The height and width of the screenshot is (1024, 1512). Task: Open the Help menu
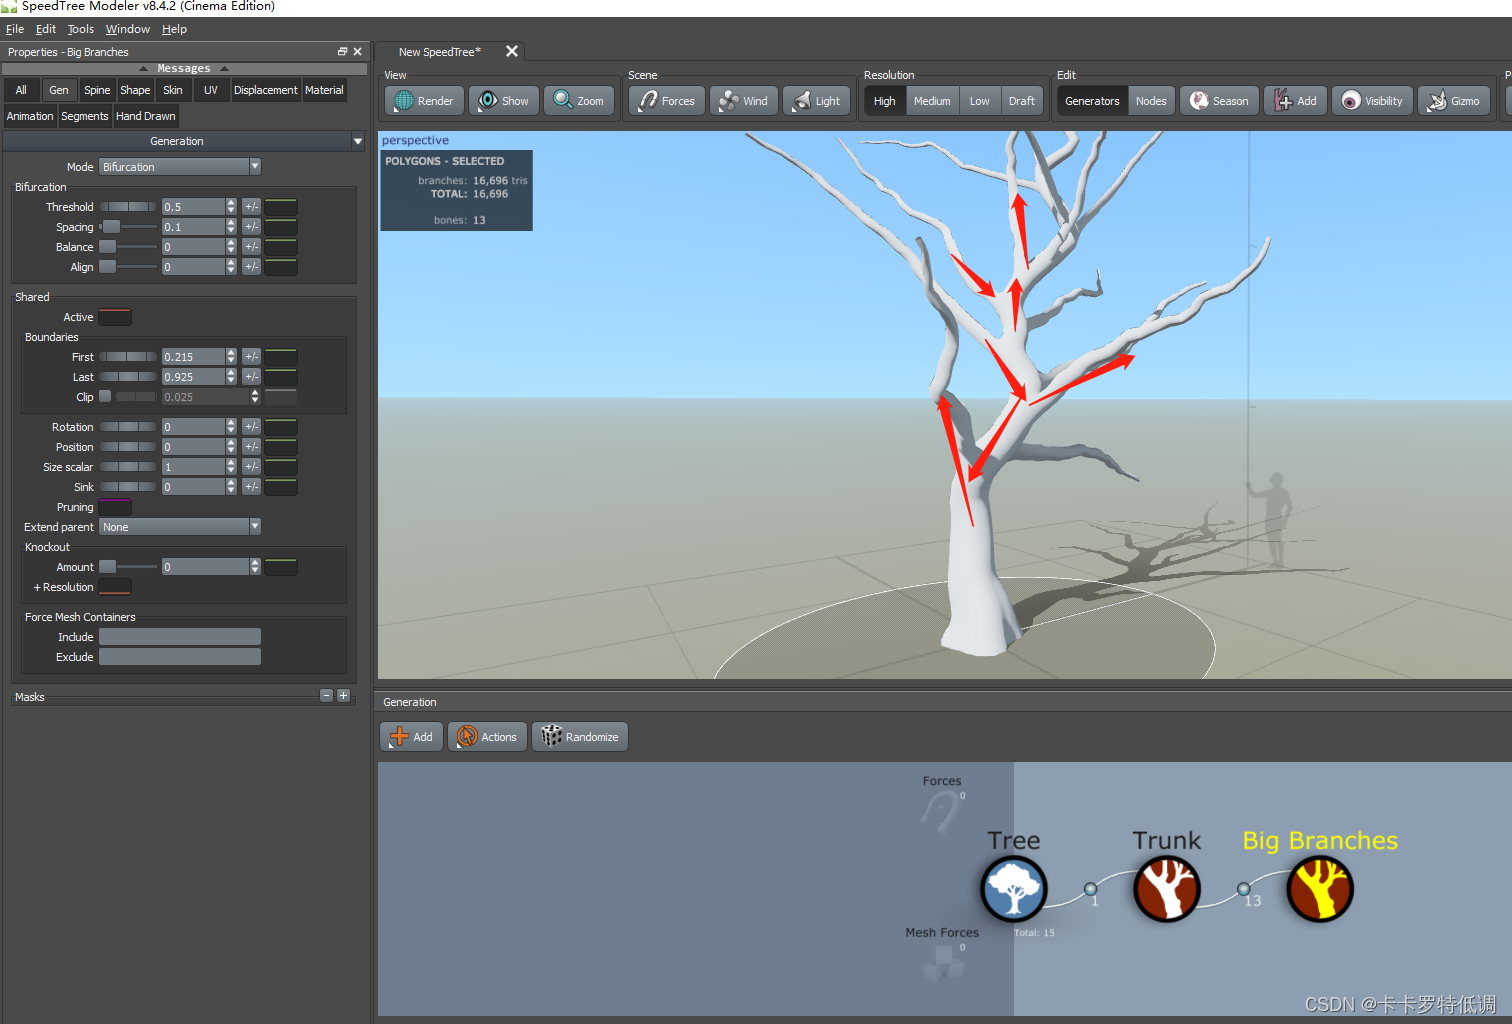tap(175, 29)
